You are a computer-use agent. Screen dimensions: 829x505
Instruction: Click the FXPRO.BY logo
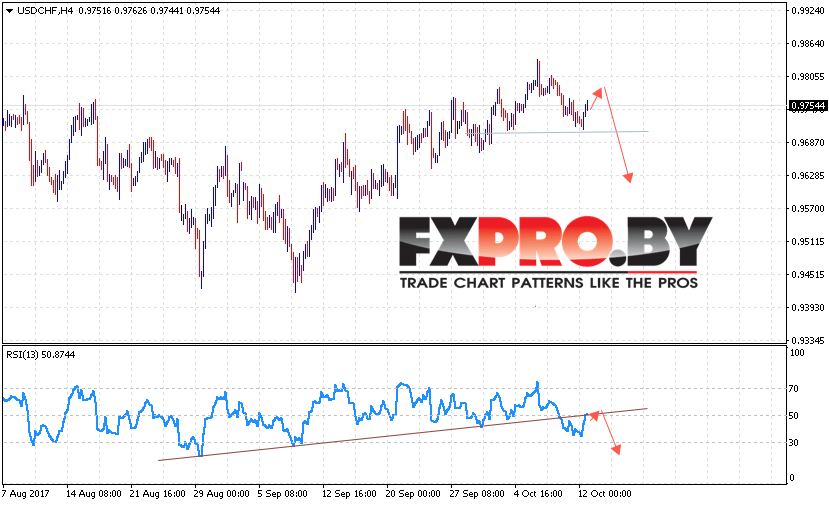(x=555, y=241)
